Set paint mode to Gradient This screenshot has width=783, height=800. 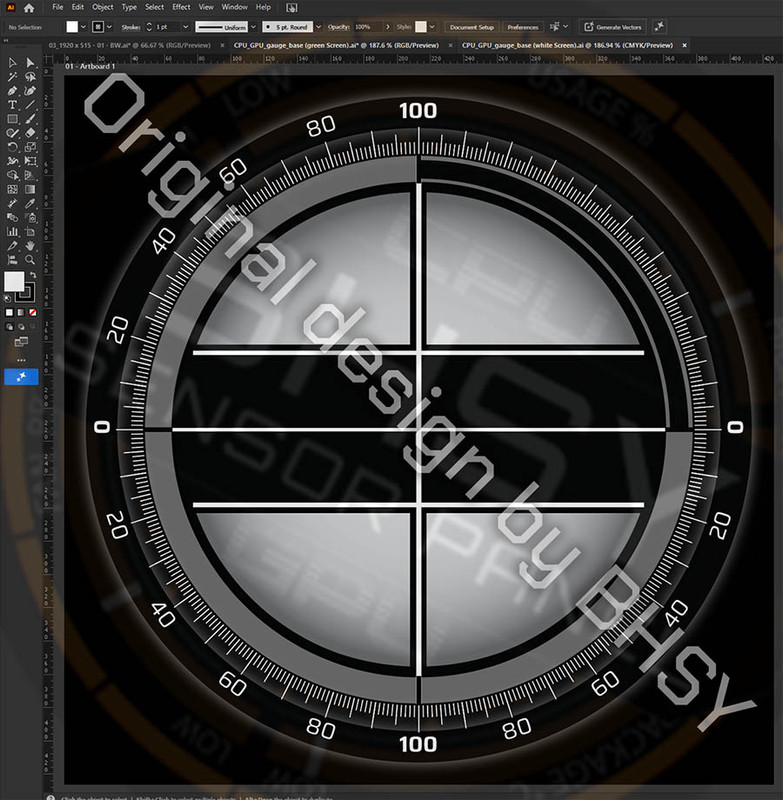[x=21, y=312]
